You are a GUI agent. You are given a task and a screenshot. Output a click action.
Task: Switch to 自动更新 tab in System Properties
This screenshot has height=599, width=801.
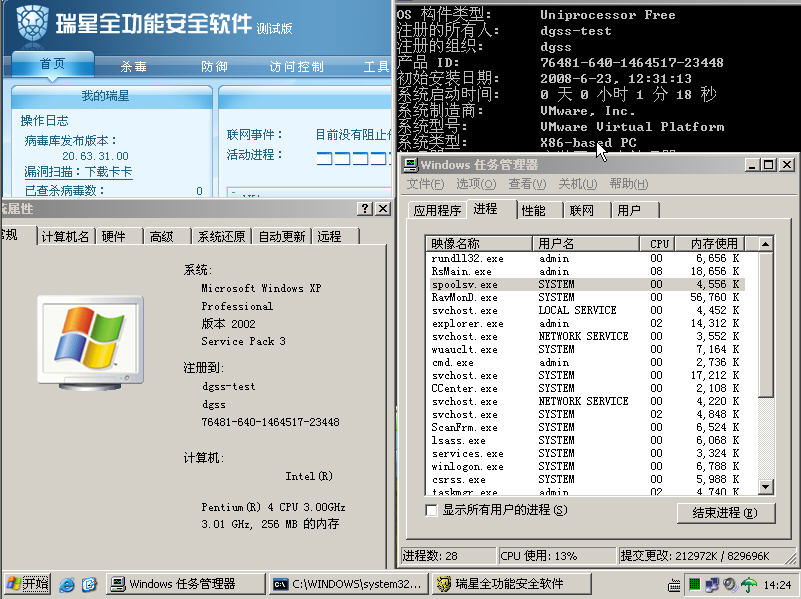tap(281, 236)
